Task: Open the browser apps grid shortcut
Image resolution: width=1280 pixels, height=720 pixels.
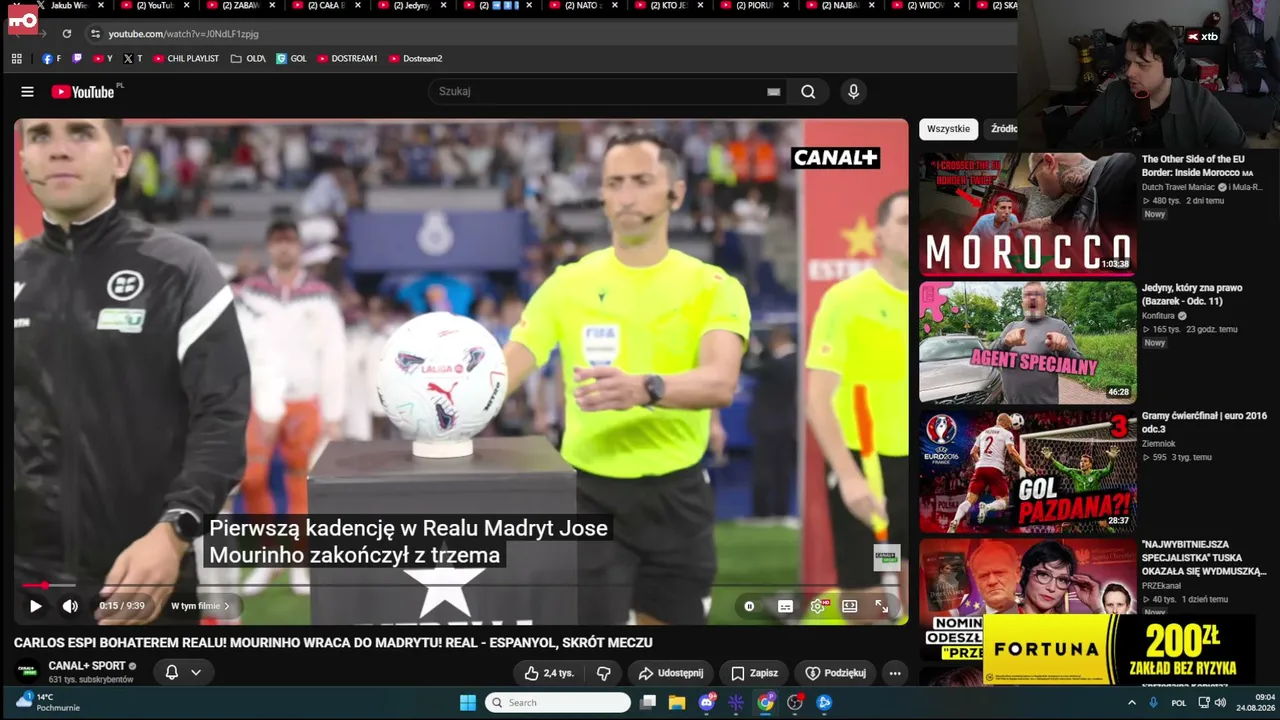Action: click(x=16, y=59)
